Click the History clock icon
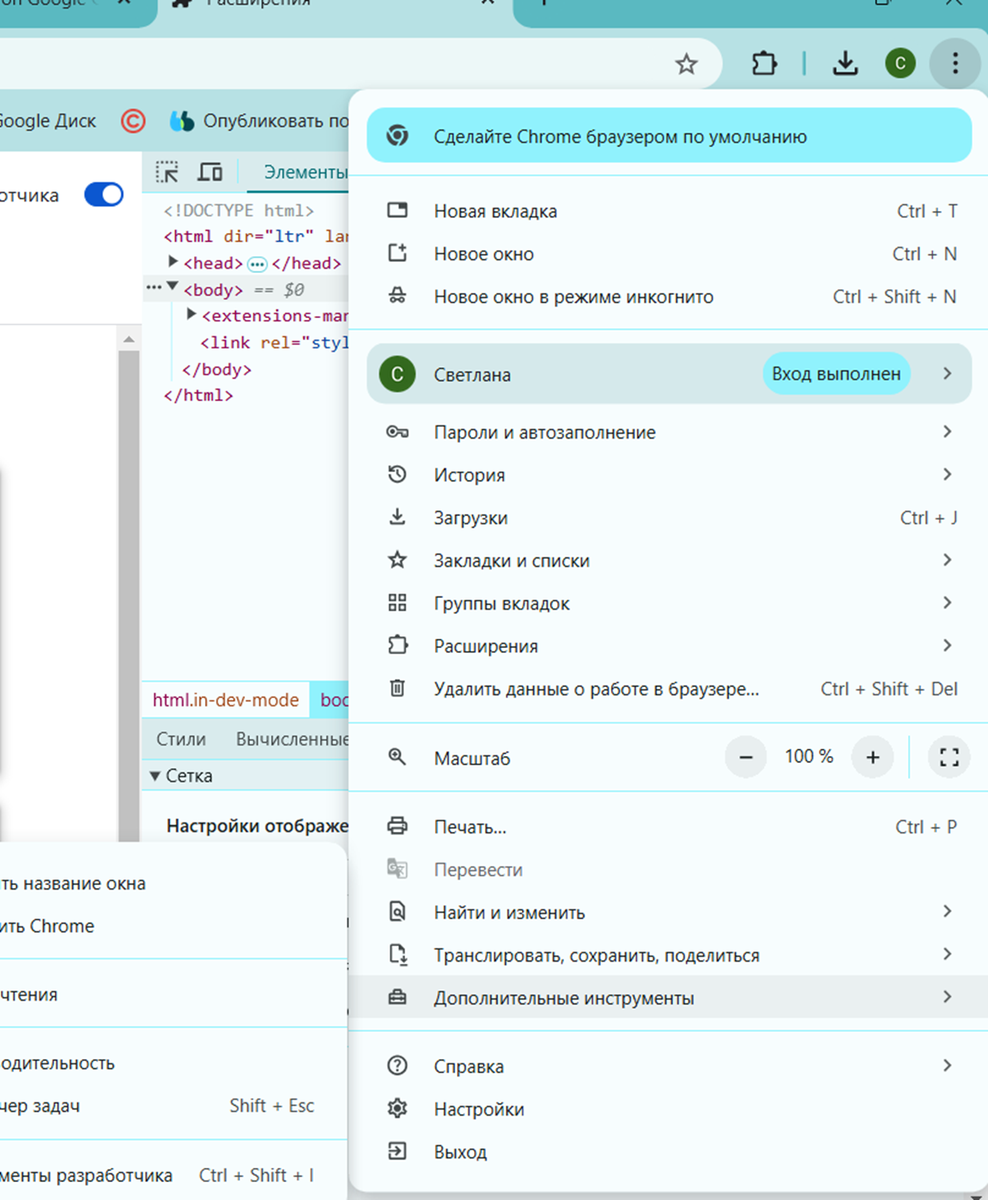Viewport: 988px width, 1200px height. (397, 475)
